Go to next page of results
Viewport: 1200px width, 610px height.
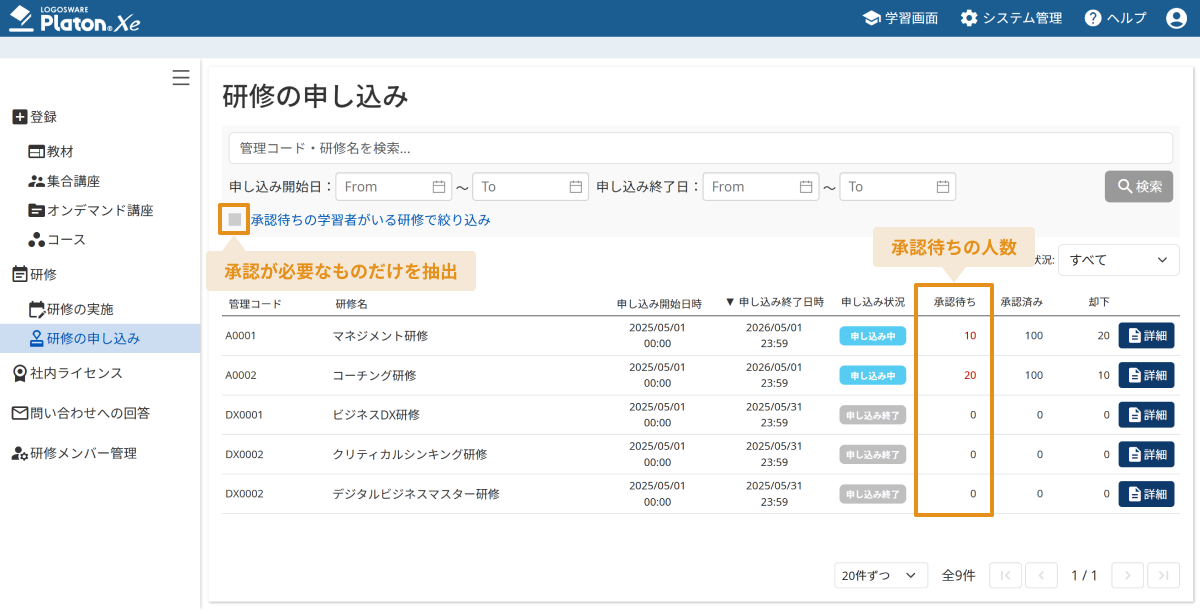tap(1127, 575)
